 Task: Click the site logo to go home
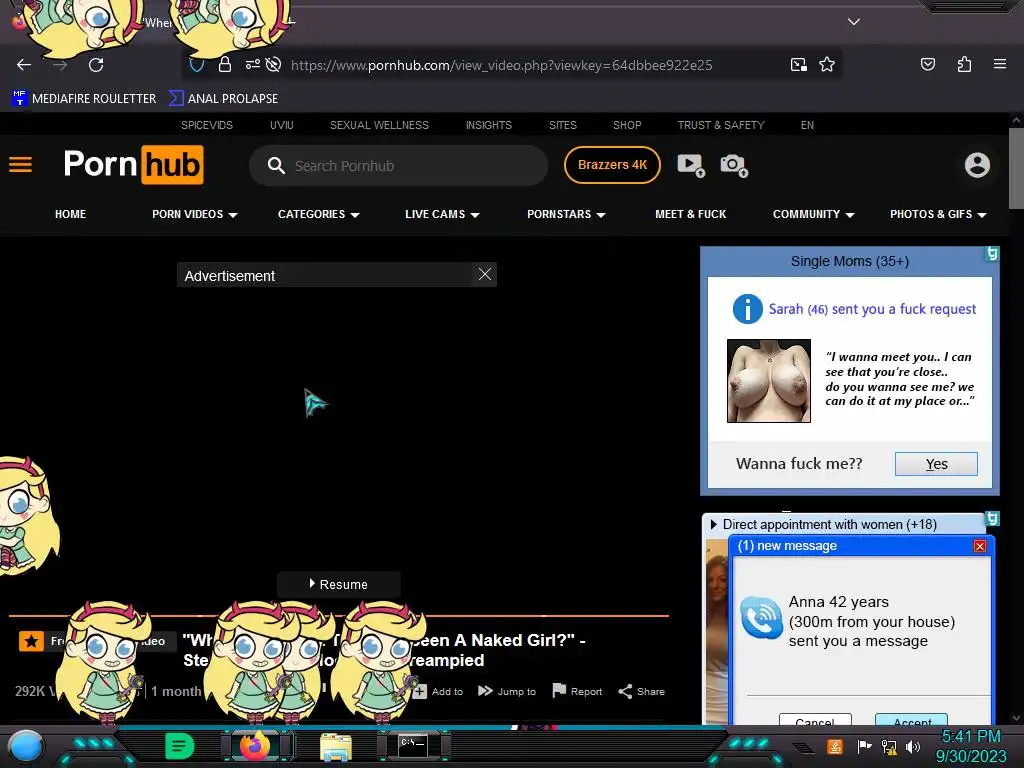coord(133,165)
